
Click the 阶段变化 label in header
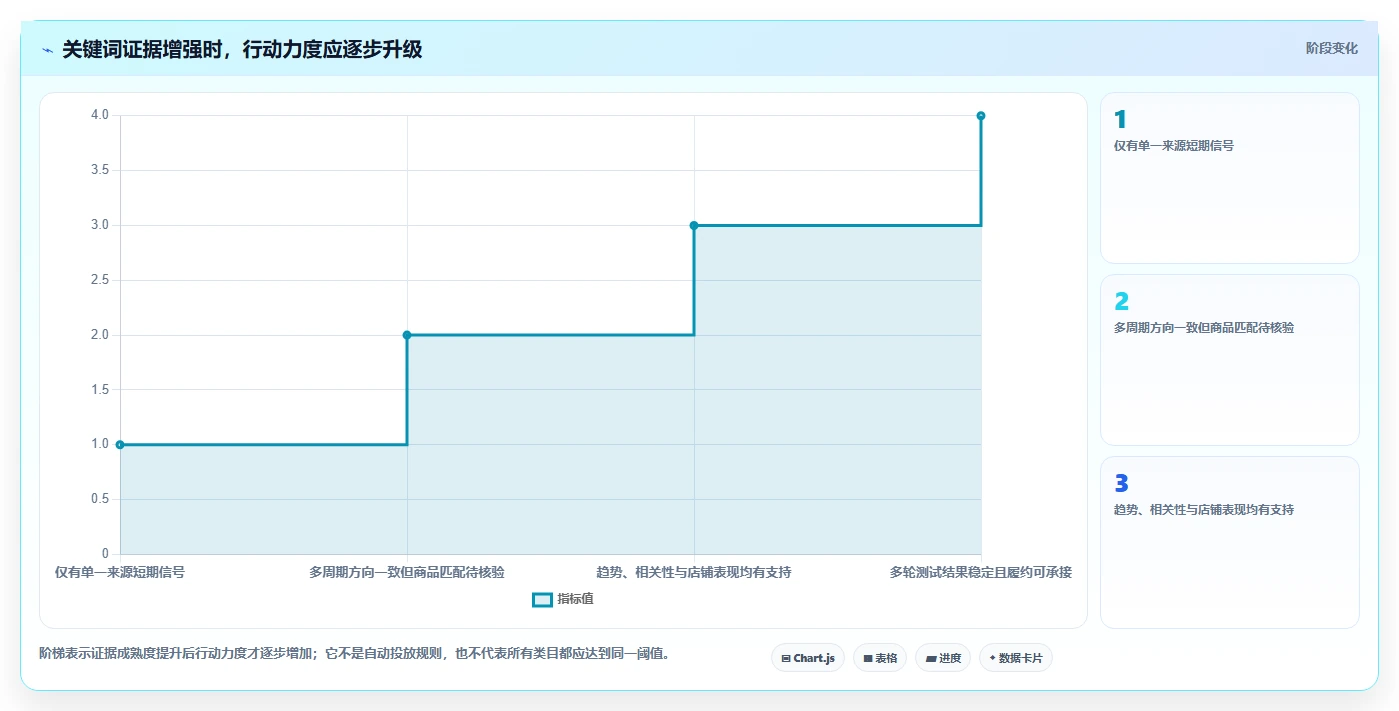1331,48
